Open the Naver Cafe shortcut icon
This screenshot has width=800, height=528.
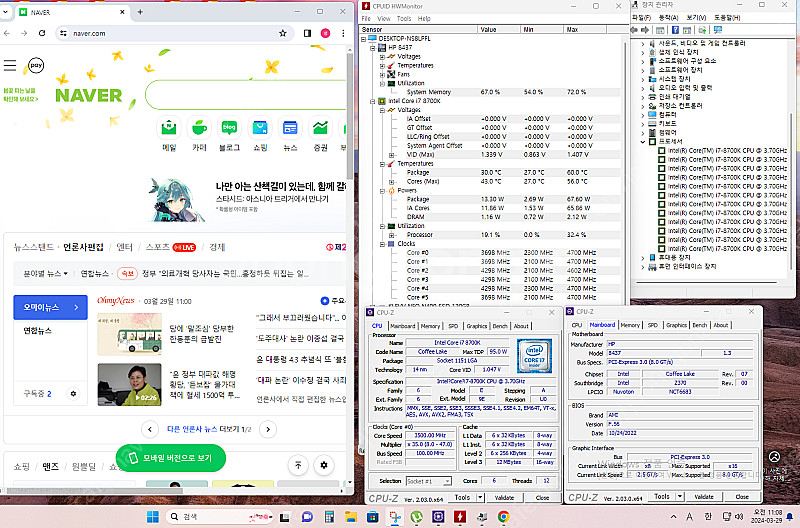[x=199, y=128]
